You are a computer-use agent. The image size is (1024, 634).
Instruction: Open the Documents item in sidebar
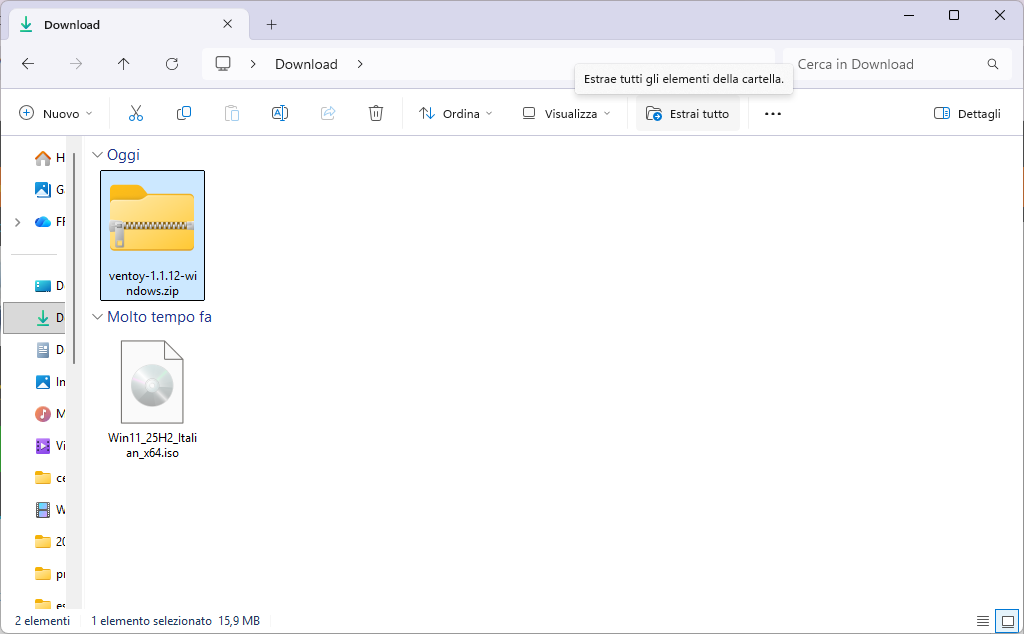49,350
